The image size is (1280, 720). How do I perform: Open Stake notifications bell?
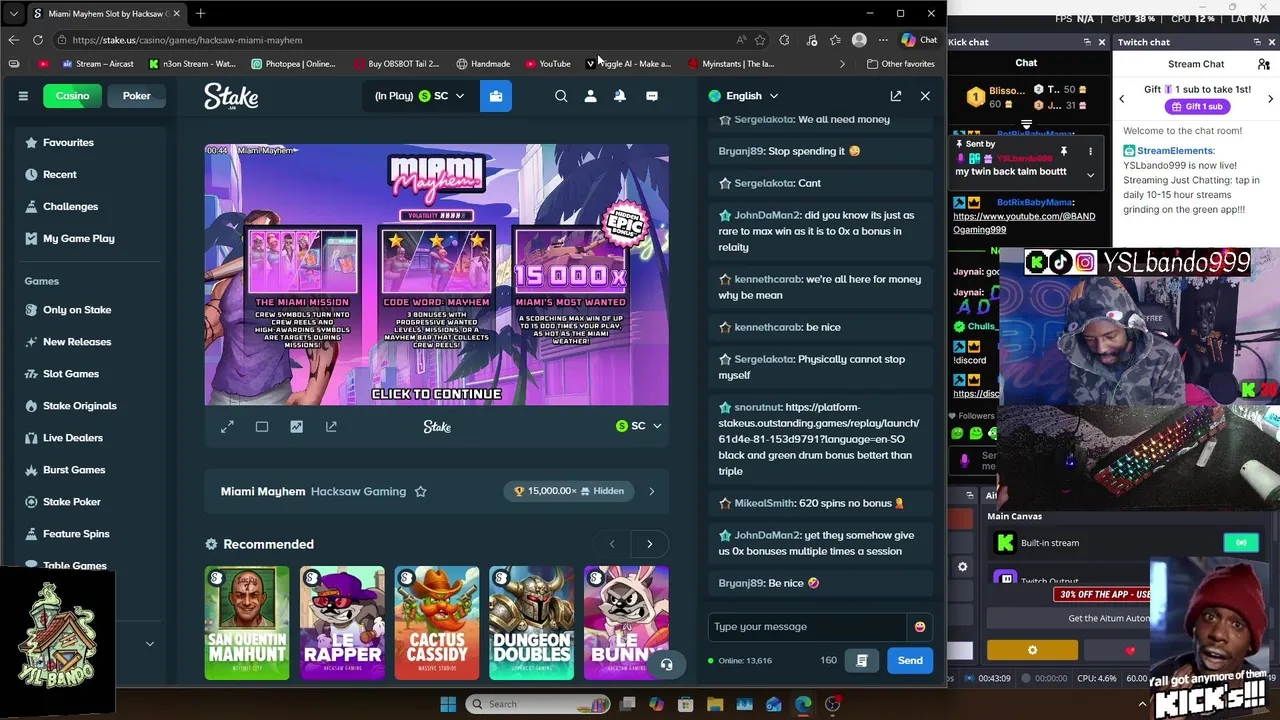point(620,96)
